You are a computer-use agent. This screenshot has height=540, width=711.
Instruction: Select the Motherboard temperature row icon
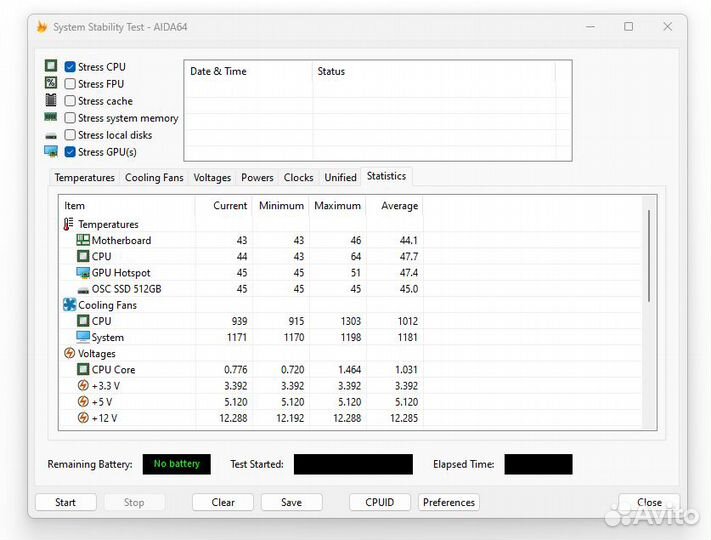pyautogui.click(x=83, y=240)
